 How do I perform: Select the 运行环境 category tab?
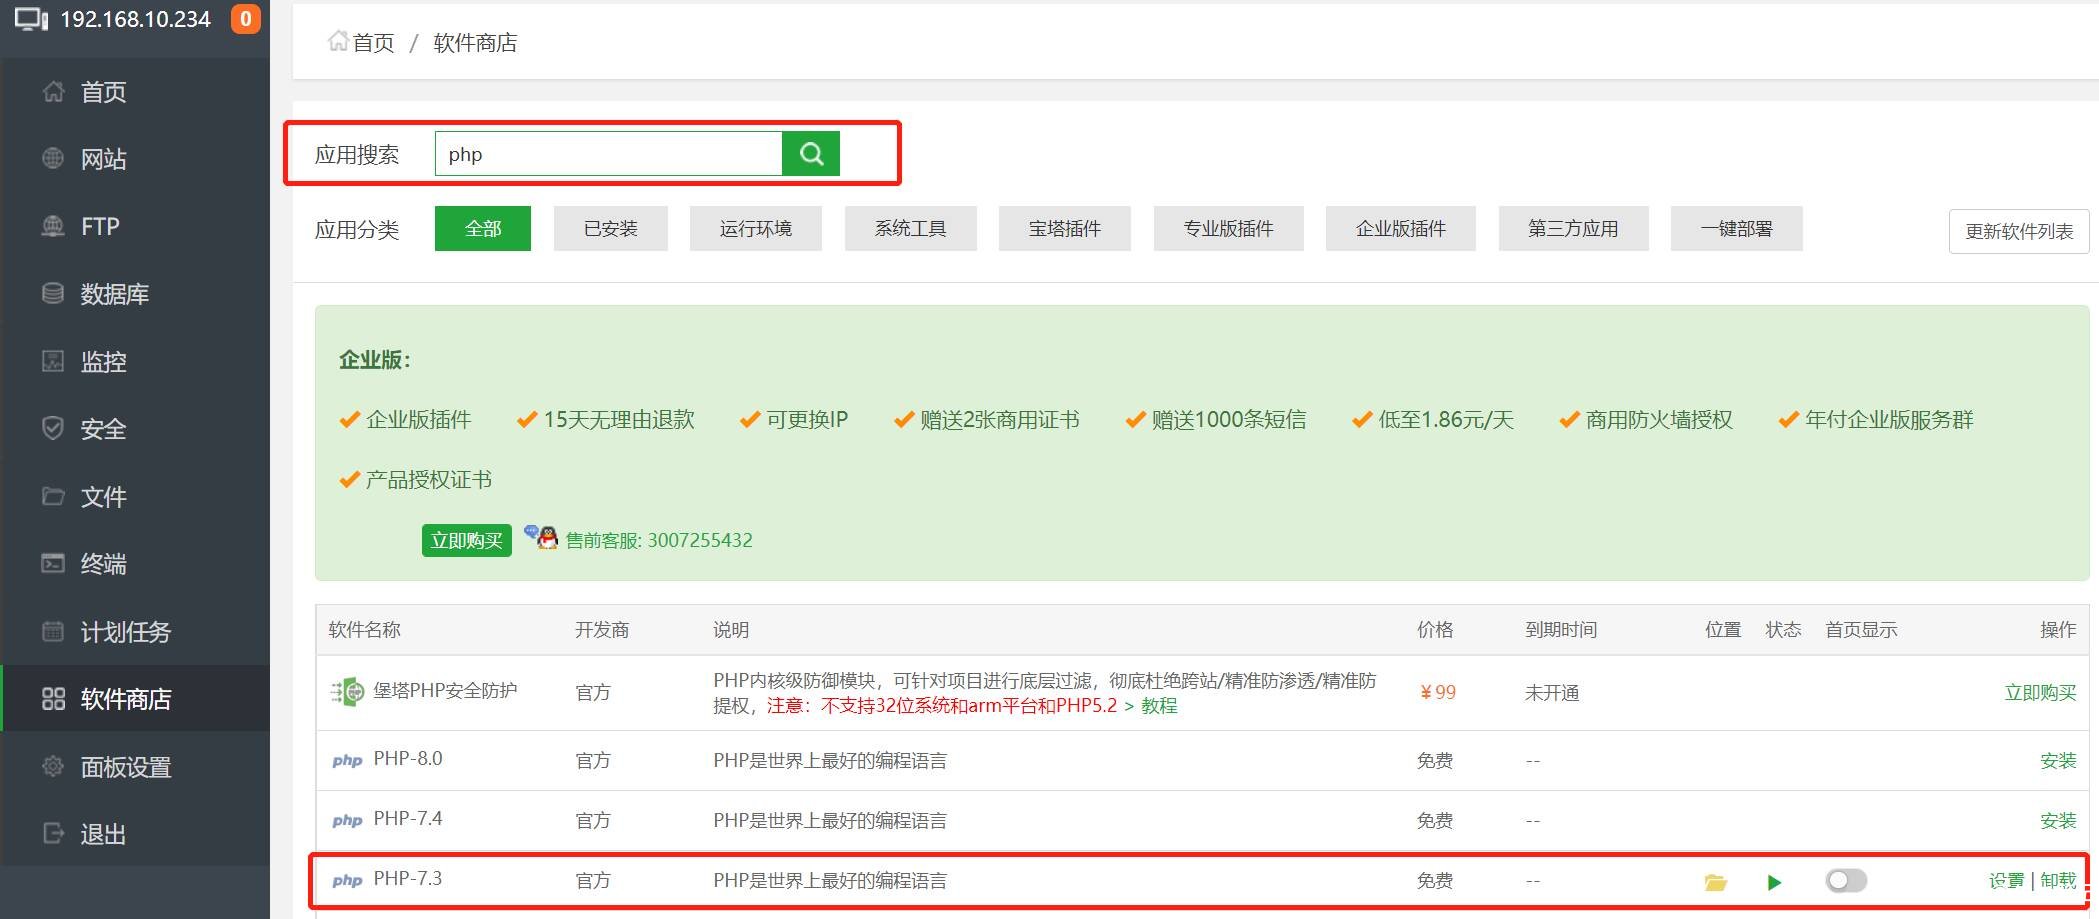coord(756,229)
